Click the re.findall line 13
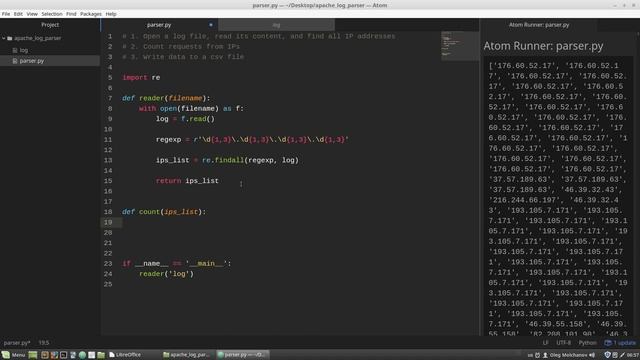This screenshot has width=640, height=360. [x=227, y=160]
